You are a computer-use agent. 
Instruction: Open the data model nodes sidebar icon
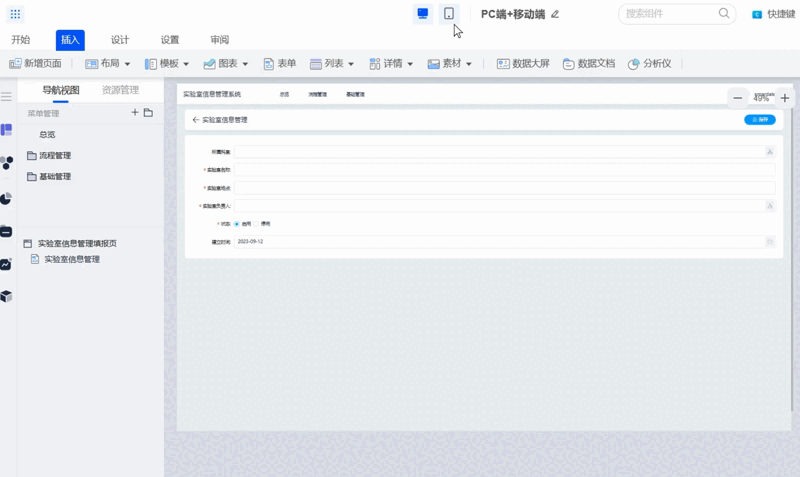coord(7,163)
